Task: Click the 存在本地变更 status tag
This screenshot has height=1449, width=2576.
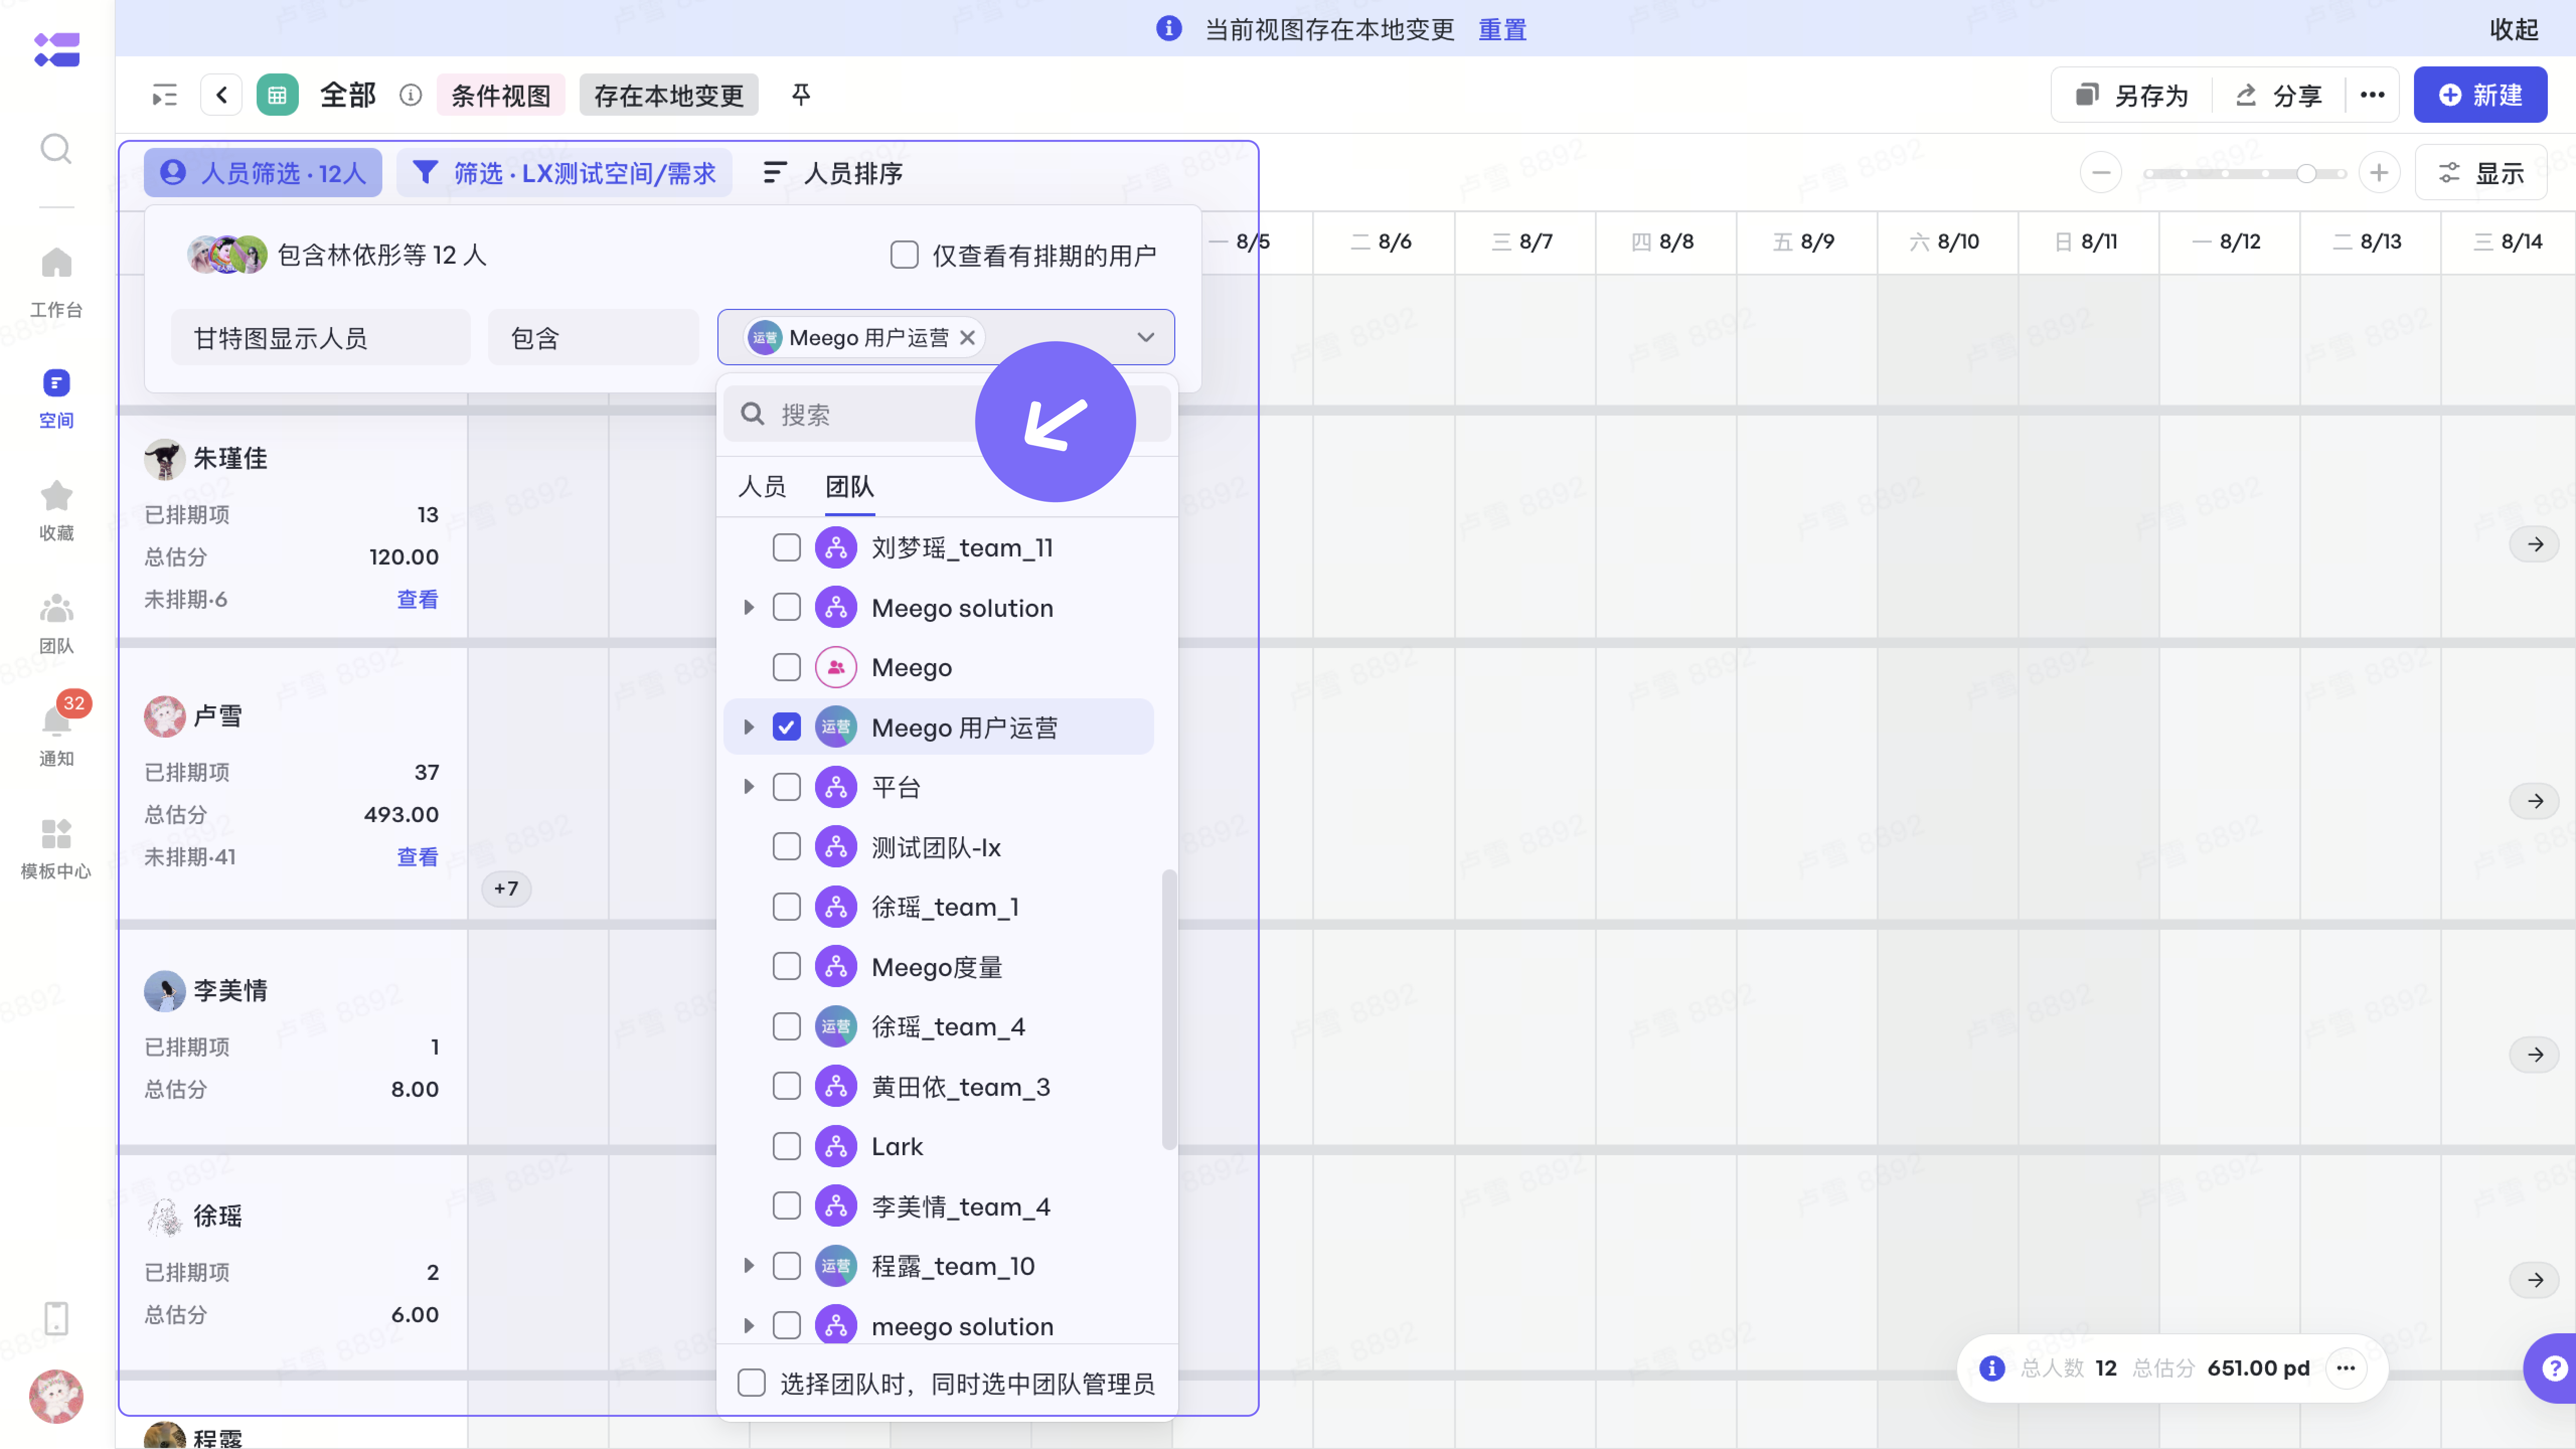Action: [x=669, y=95]
